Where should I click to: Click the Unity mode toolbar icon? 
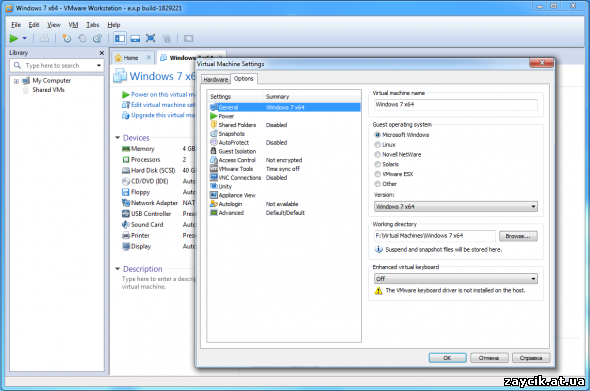point(167,38)
